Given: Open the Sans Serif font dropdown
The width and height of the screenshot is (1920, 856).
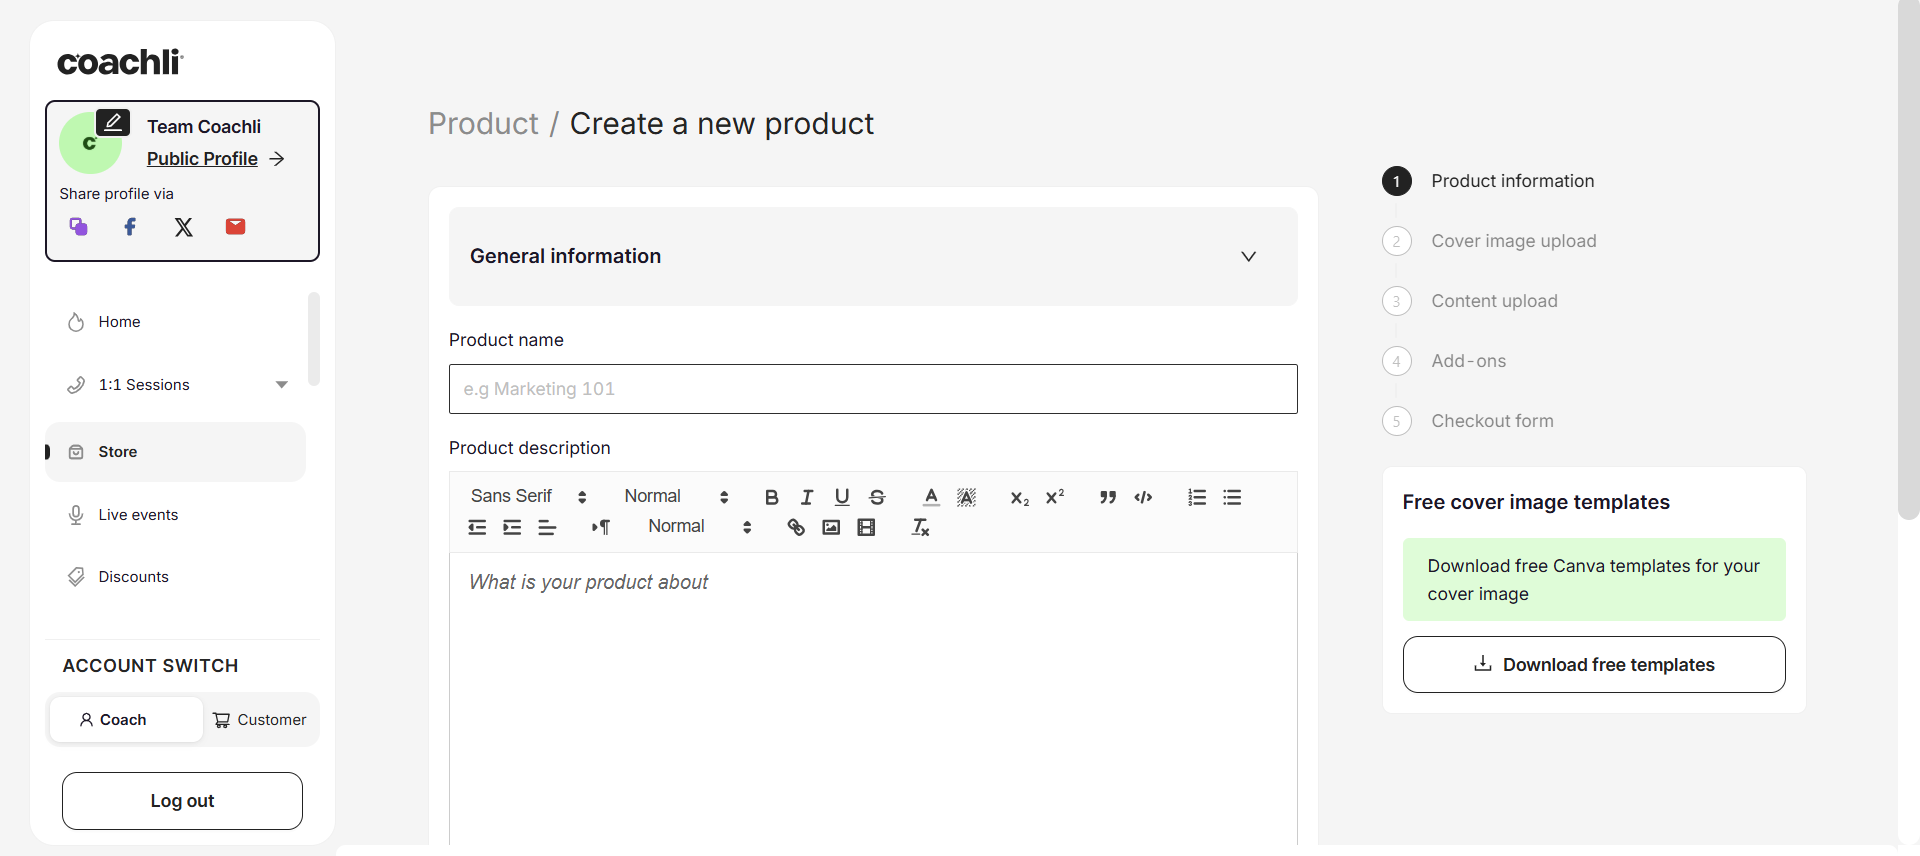Looking at the screenshot, I should pyautogui.click(x=528, y=497).
